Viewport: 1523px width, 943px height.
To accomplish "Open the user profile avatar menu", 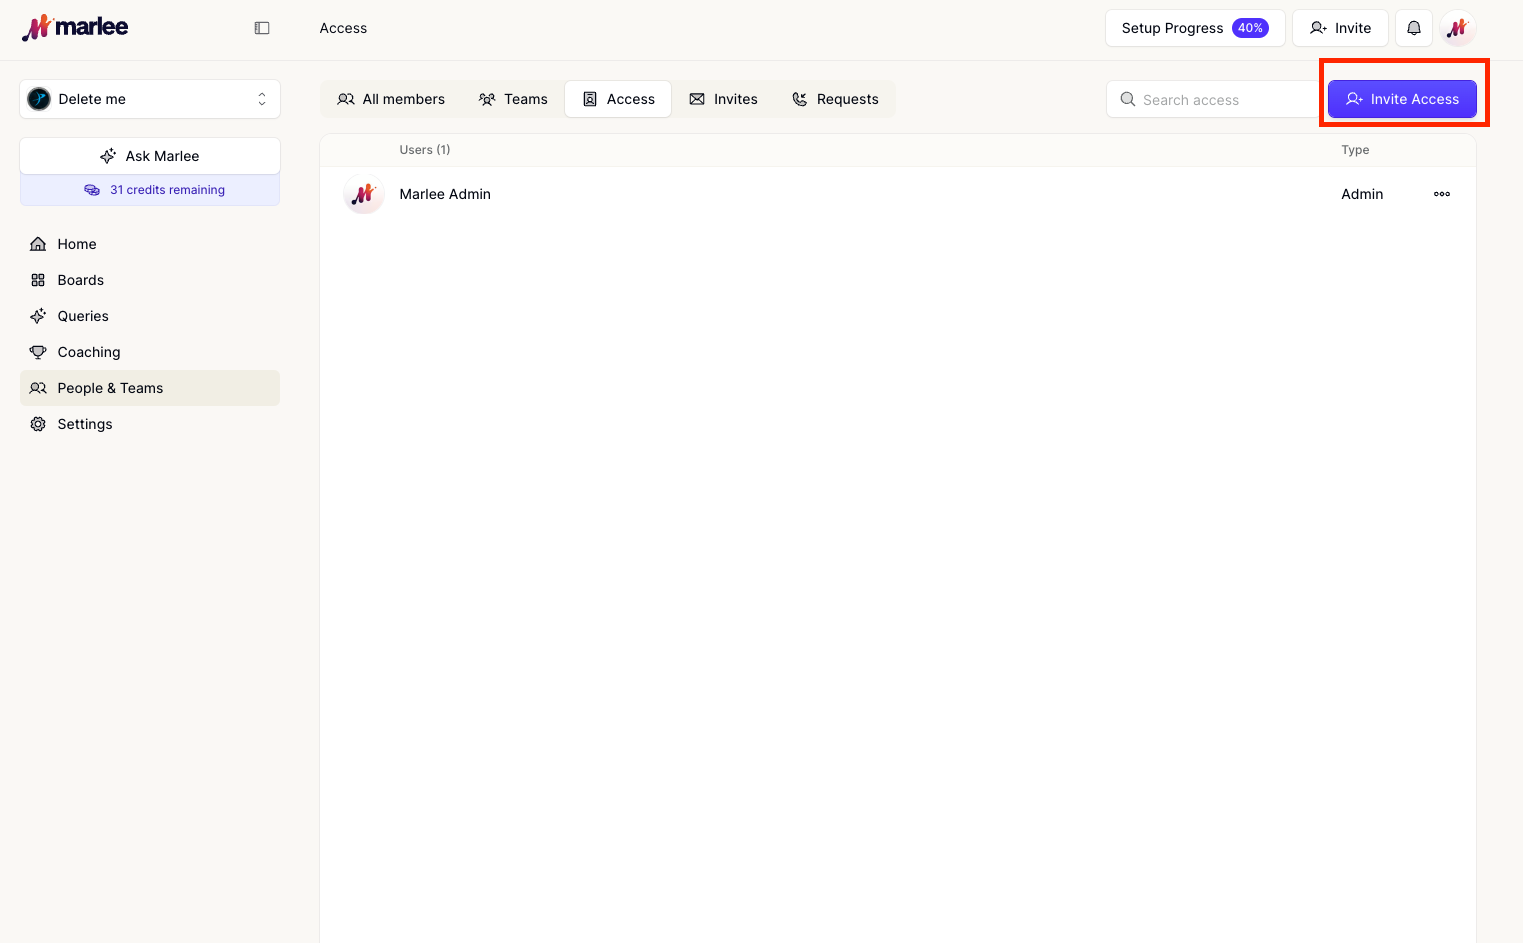I will coord(1458,28).
